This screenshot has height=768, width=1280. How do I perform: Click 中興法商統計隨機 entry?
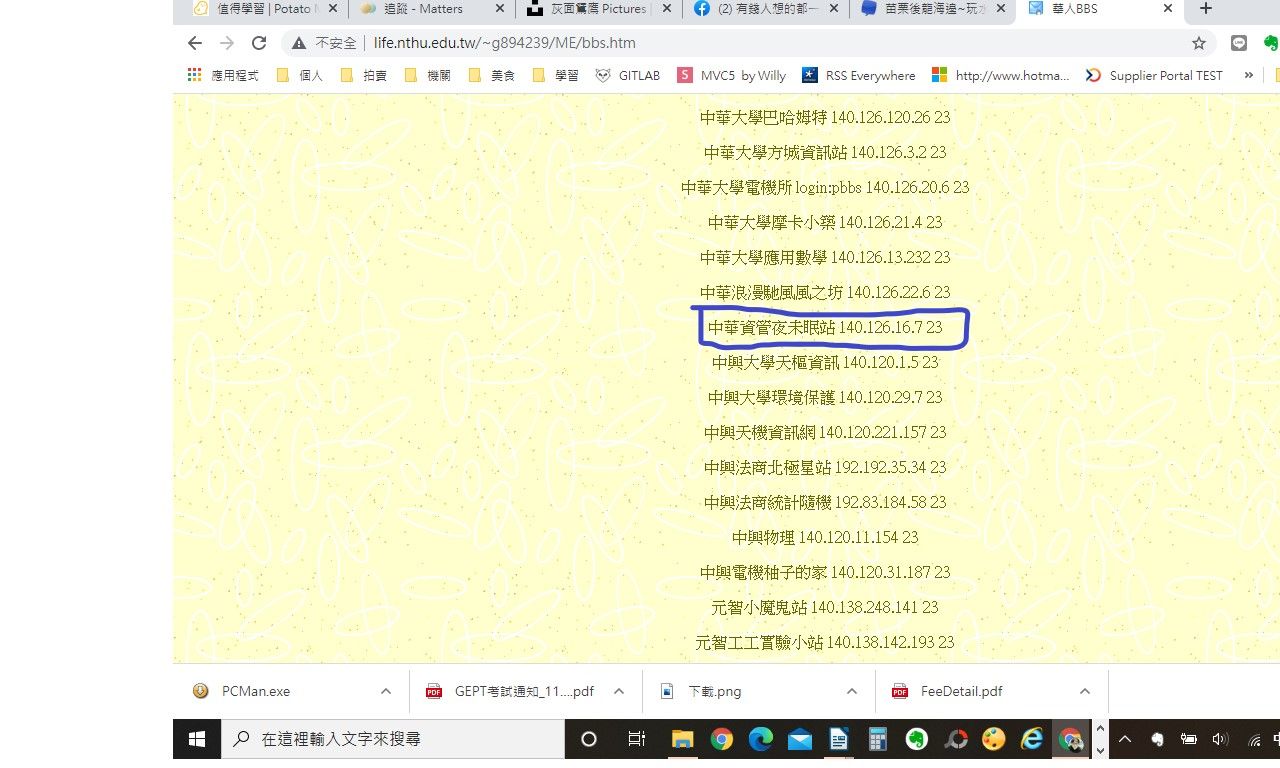coord(825,502)
